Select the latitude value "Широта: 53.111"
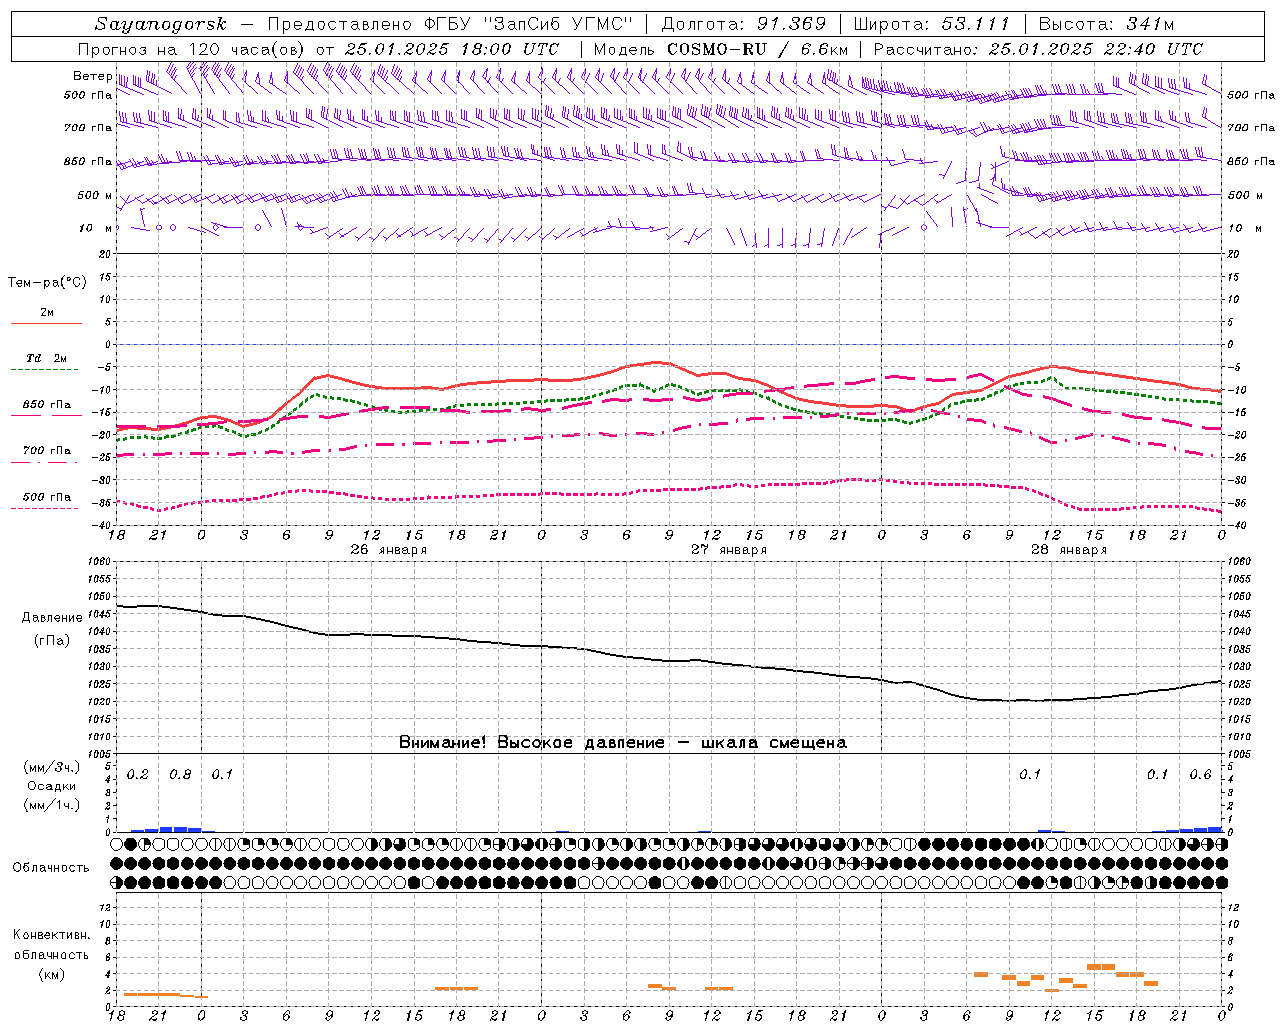This screenshot has height=1024, width=1280. (932, 24)
